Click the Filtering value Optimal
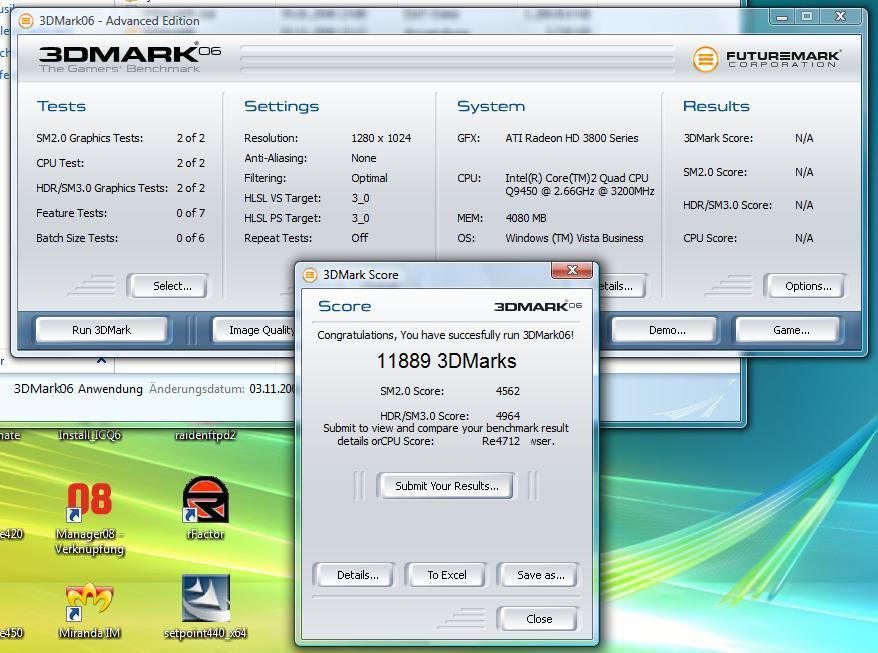The height and width of the screenshot is (653, 878). pos(369,178)
